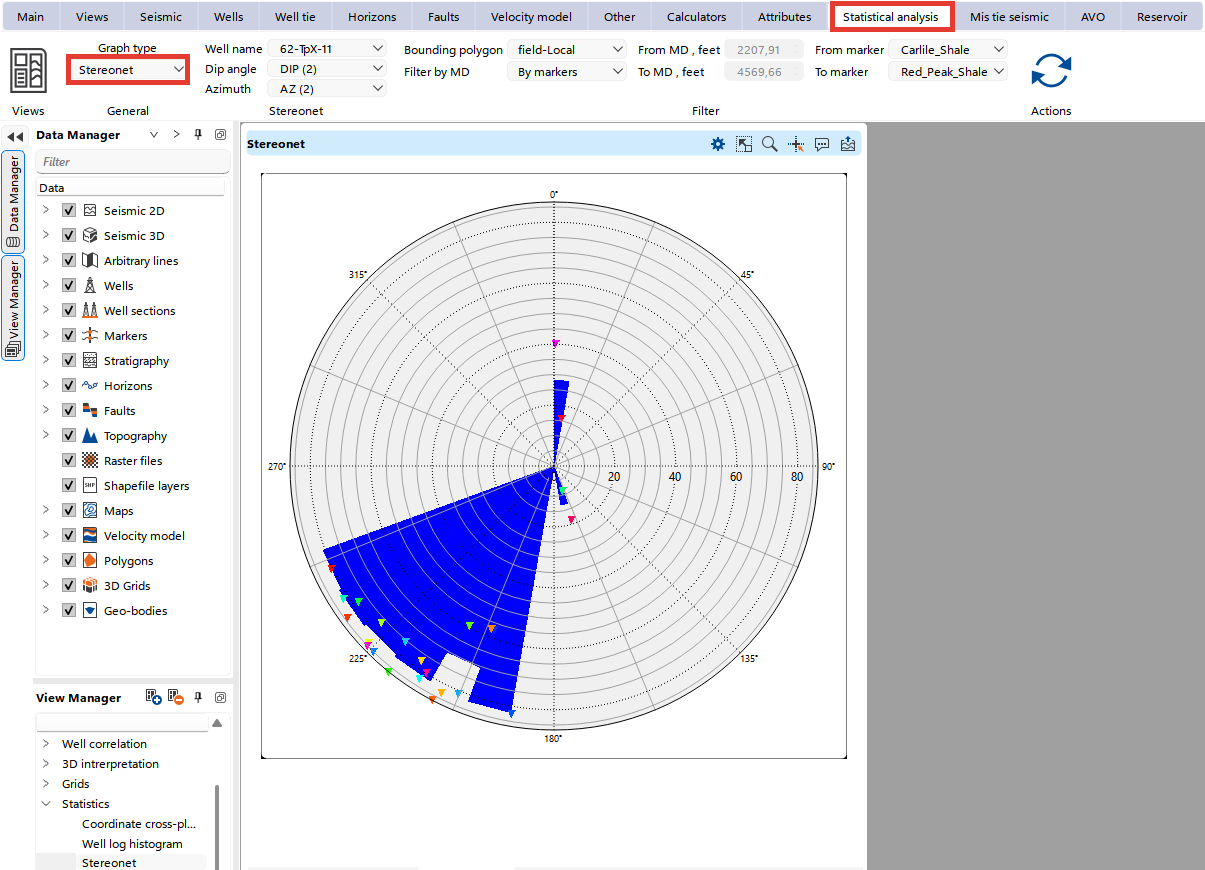Select Stereonet under Statistics in View Manager

click(x=106, y=862)
